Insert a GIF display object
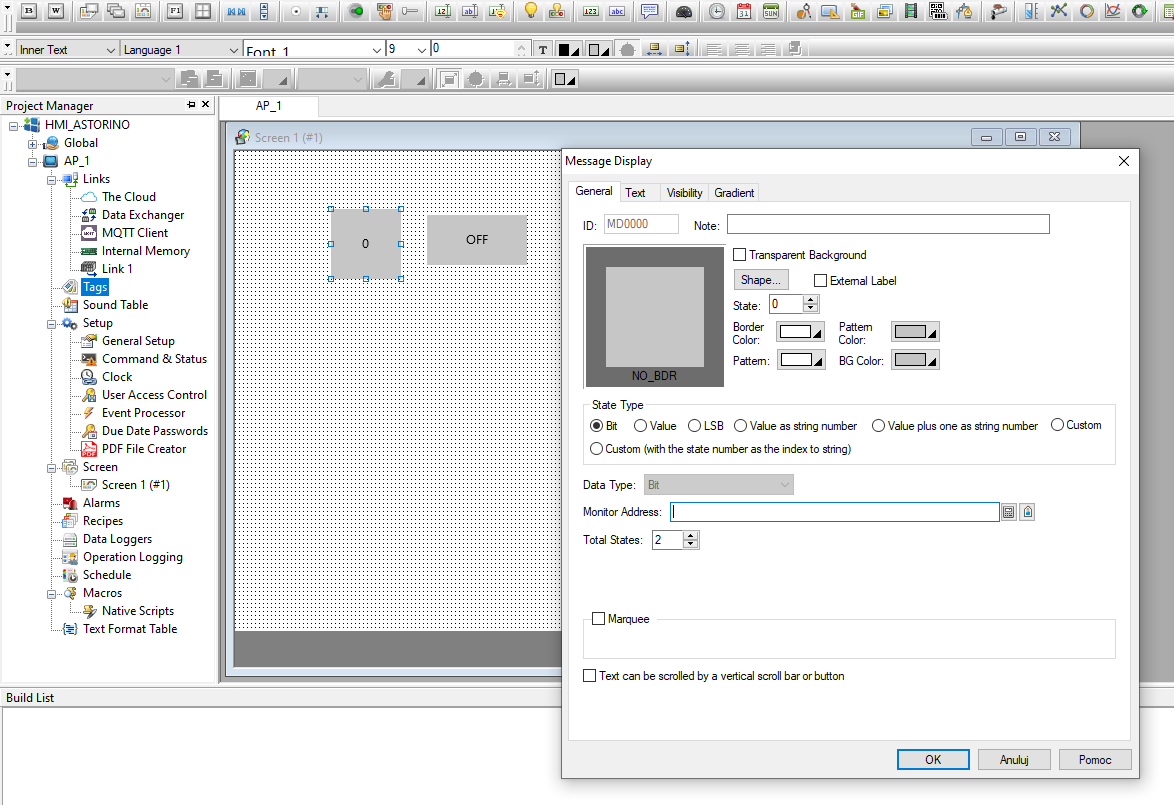Image resolution: width=1174 pixels, height=805 pixels. 857,11
